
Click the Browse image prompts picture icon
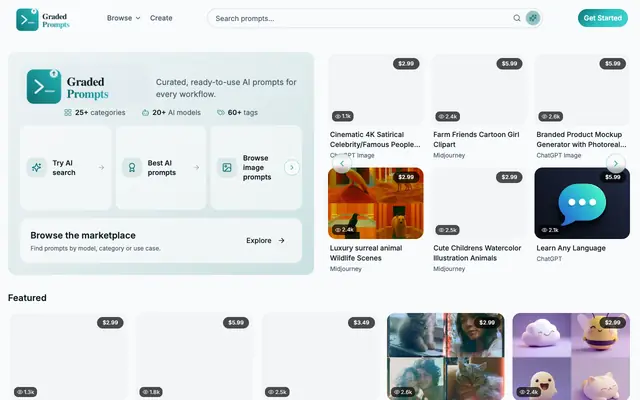[227, 167]
